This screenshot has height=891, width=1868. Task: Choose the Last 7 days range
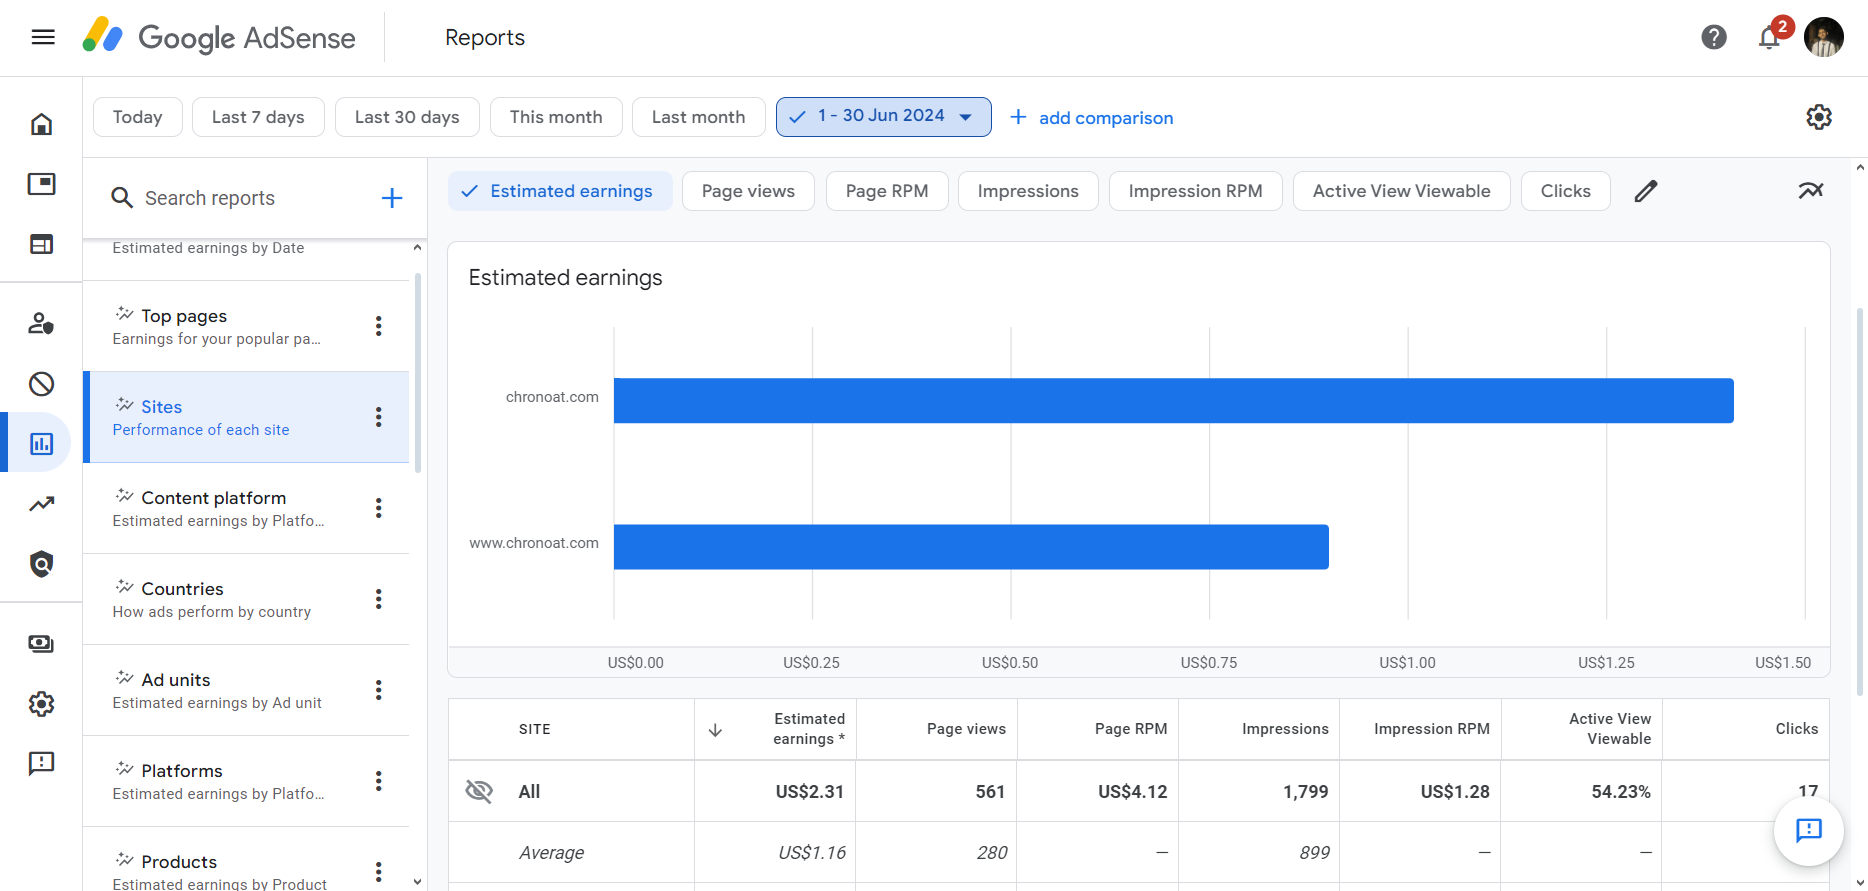[x=258, y=117]
